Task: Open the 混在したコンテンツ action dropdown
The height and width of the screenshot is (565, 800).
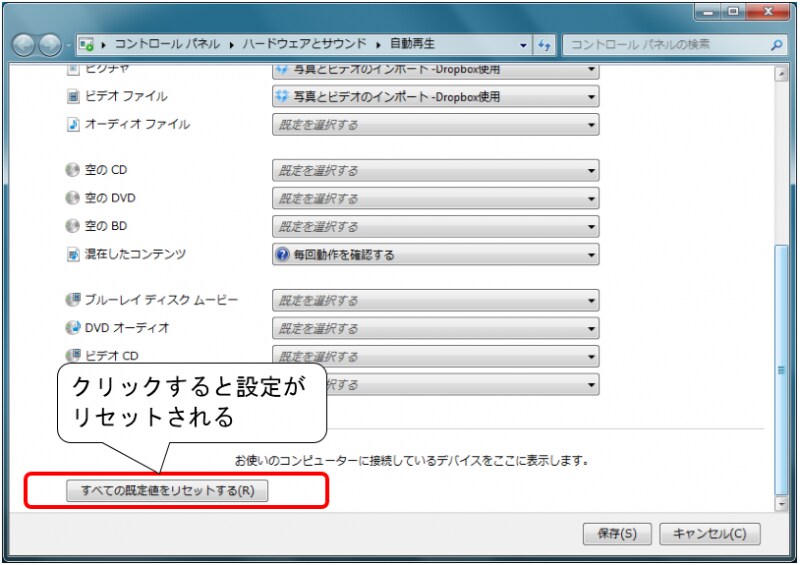Action: pyautogui.click(x=436, y=255)
